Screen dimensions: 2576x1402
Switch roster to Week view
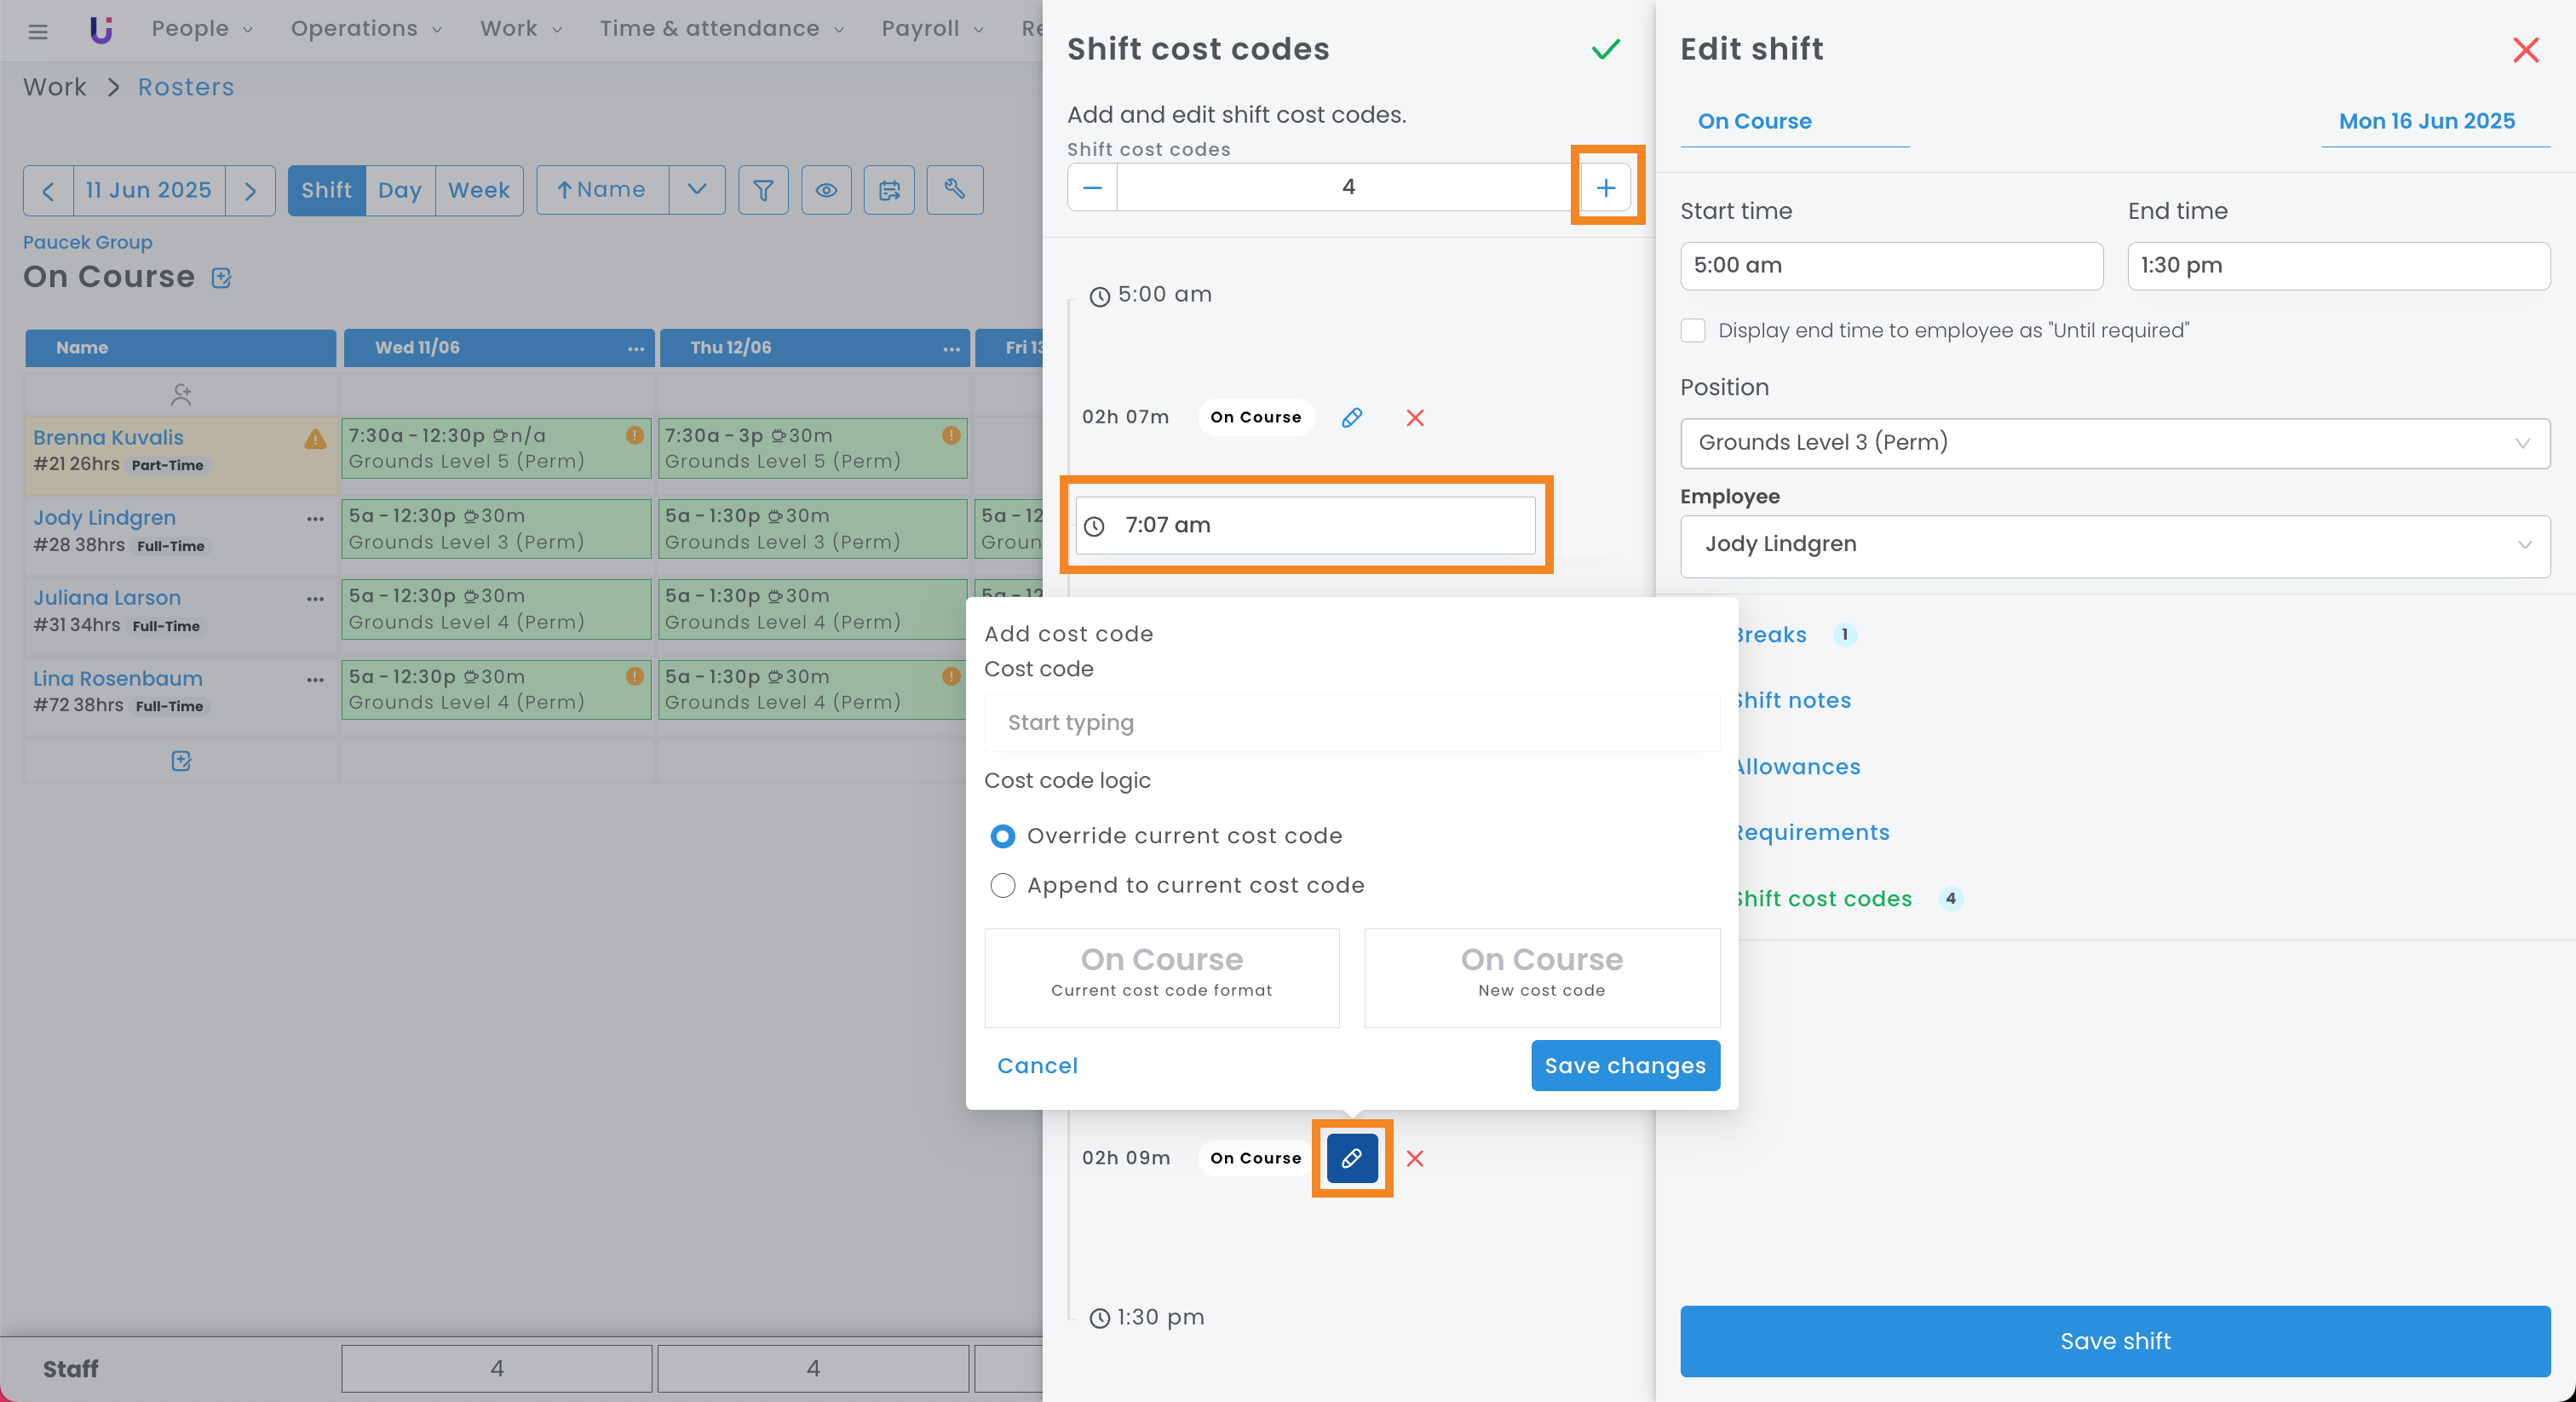coord(478,190)
